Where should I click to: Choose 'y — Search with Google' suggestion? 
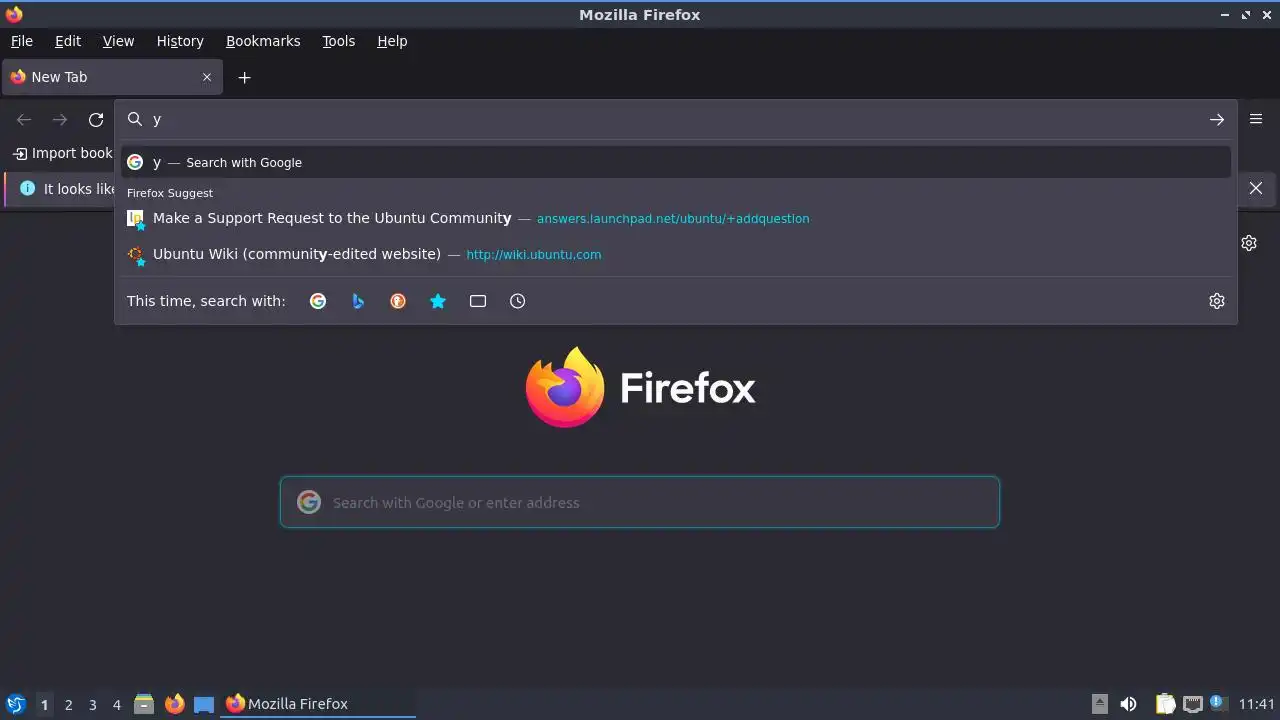[x=676, y=162]
